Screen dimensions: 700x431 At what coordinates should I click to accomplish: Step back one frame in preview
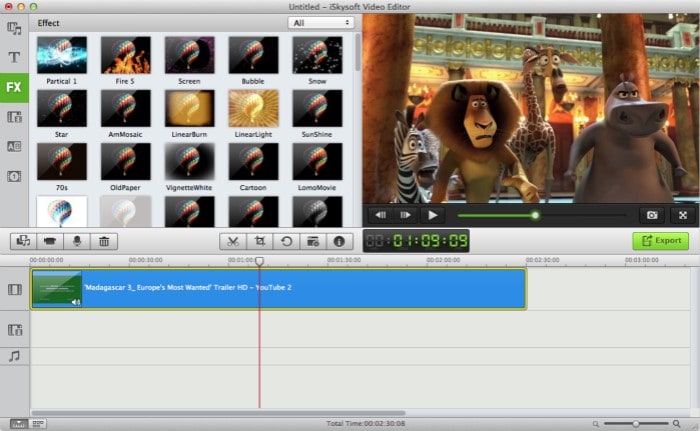(x=380, y=215)
